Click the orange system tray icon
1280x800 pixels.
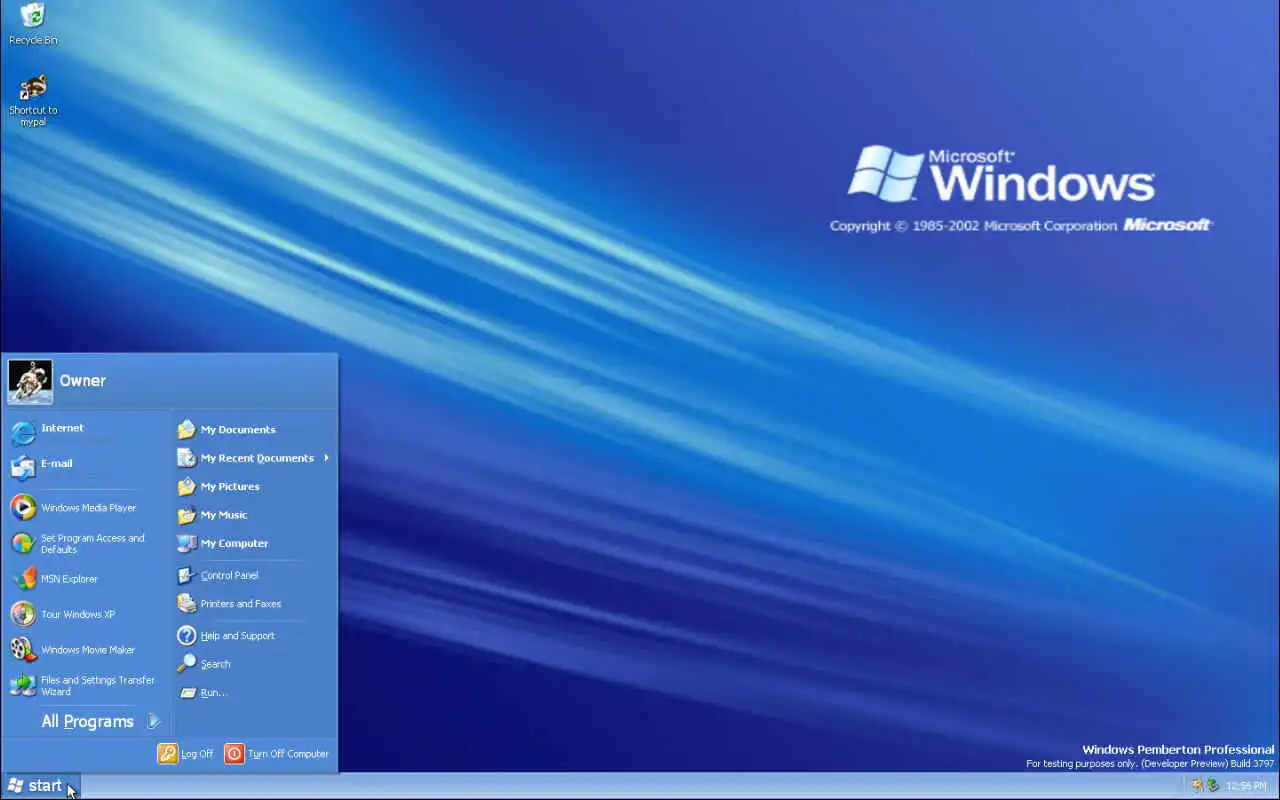tap(1197, 786)
